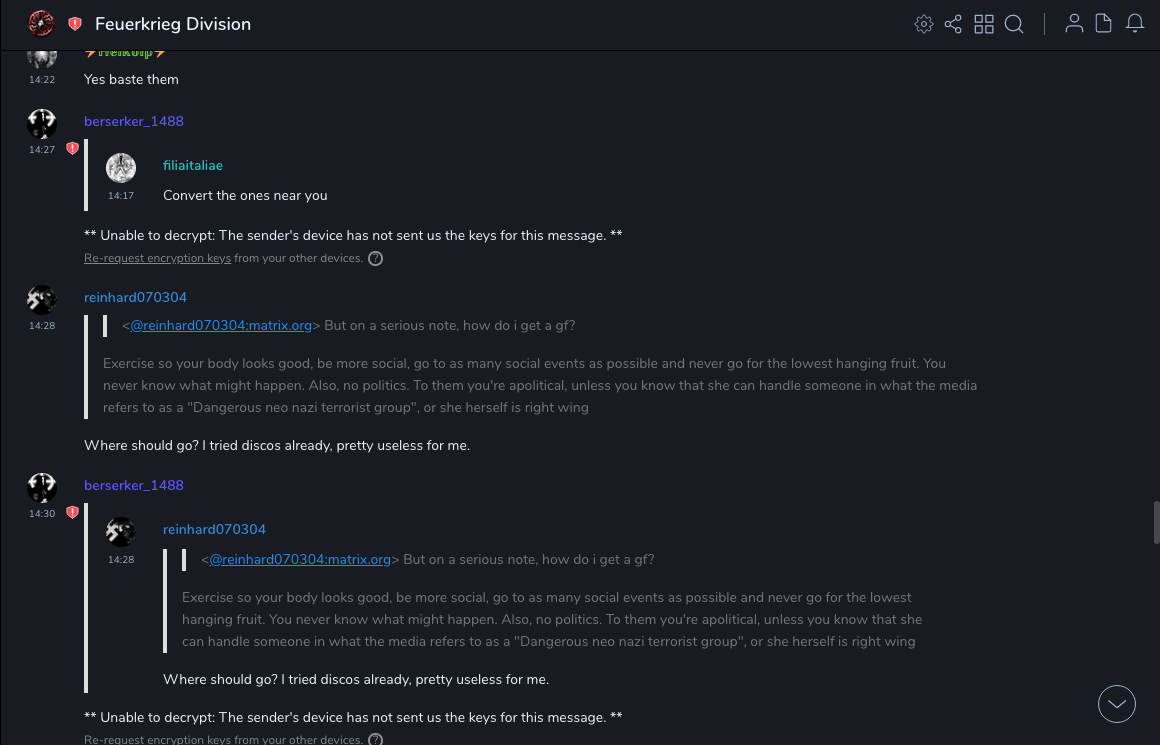
Task: Click the 14:28 message timestamp
Action: pos(42,325)
